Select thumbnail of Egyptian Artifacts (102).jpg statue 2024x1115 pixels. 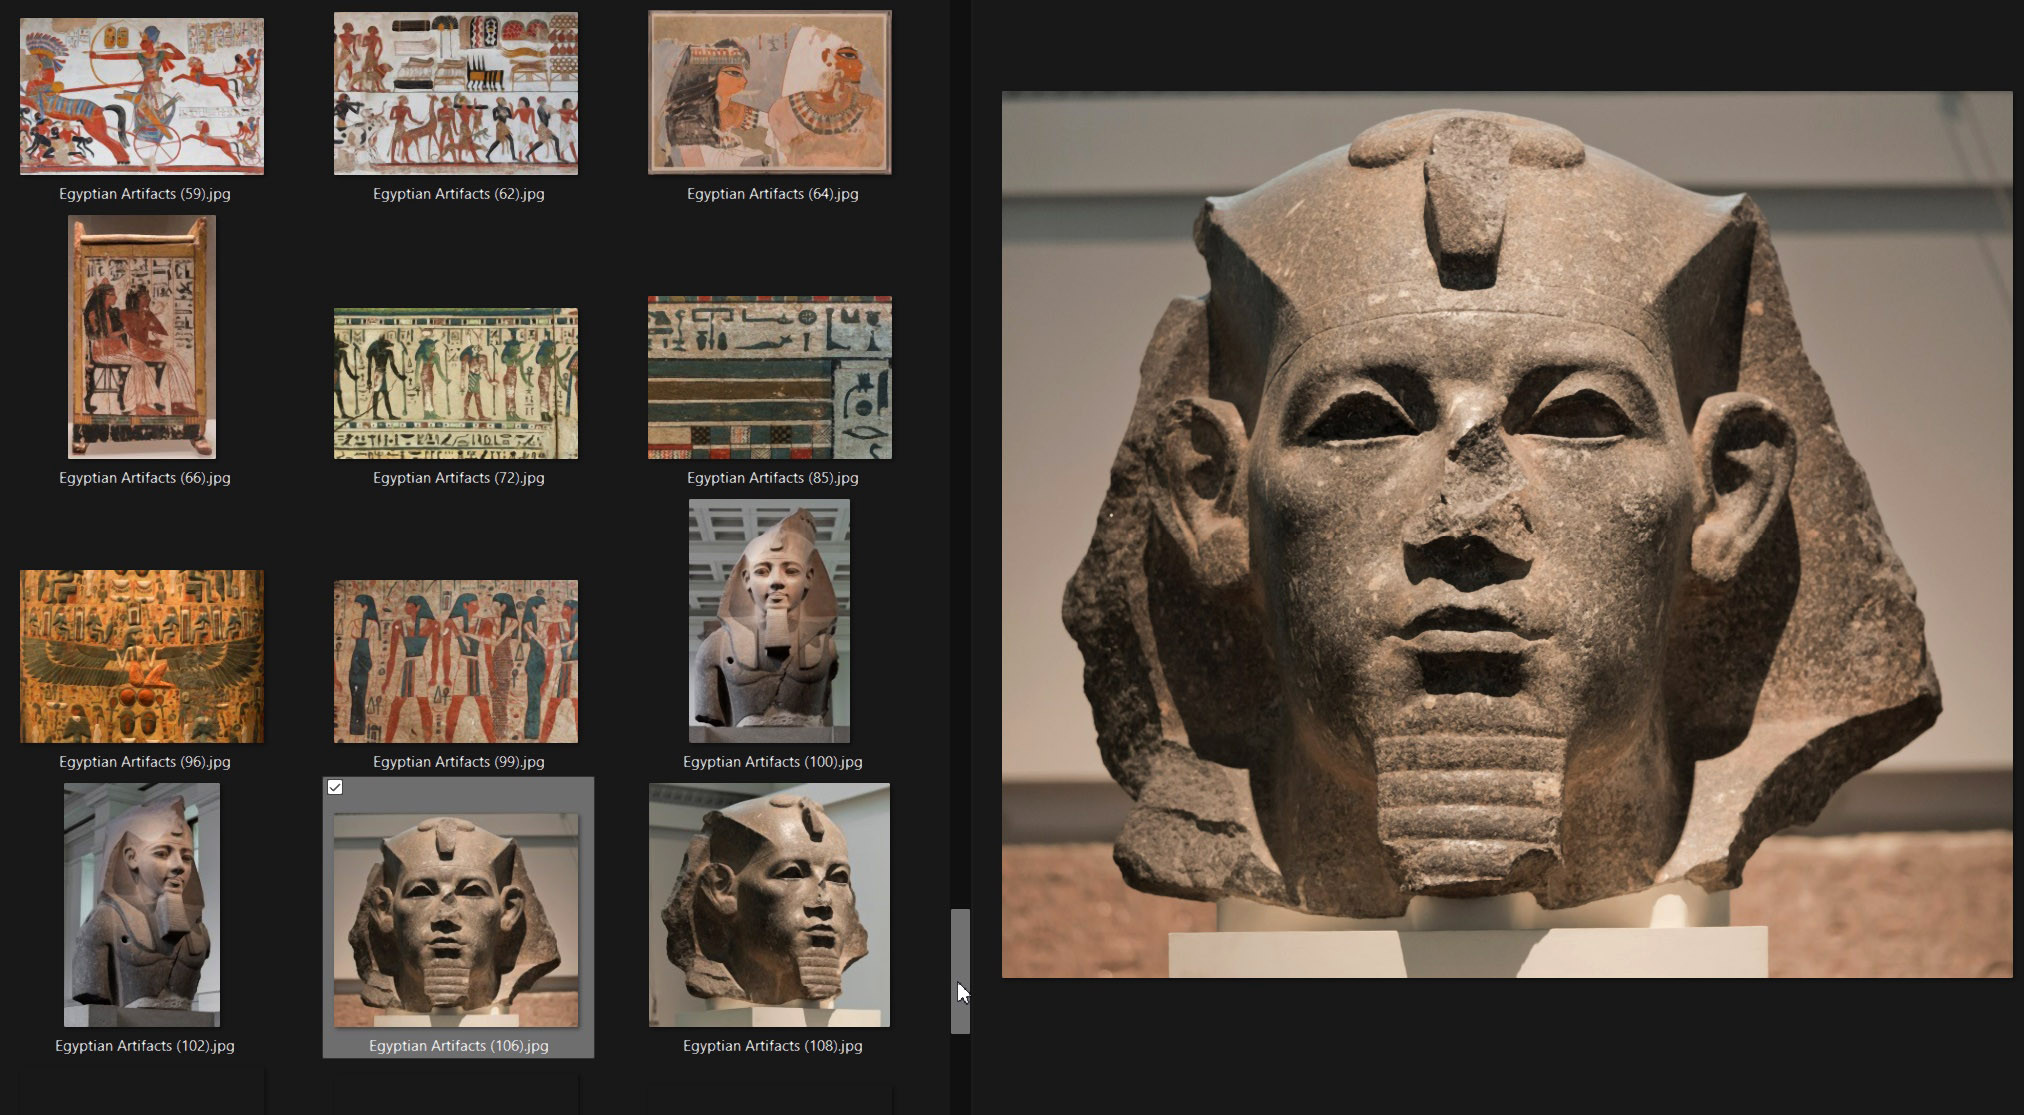point(142,905)
